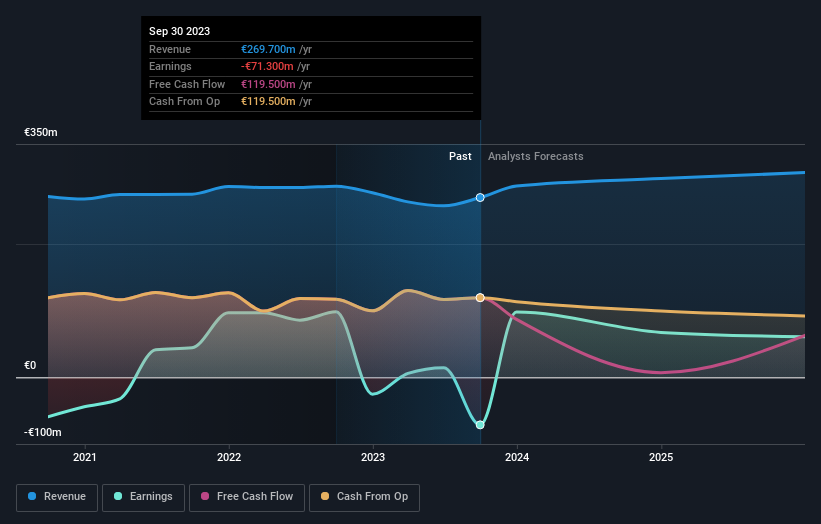The image size is (821, 524).
Task: Click the -€71.300m earnings value
Action: pyautogui.click(x=267, y=66)
